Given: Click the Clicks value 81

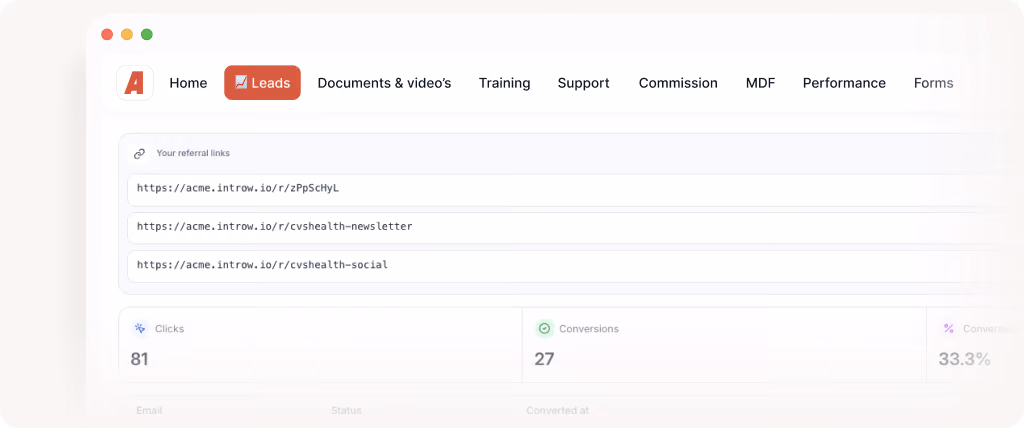Looking at the screenshot, I should (139, 359).
